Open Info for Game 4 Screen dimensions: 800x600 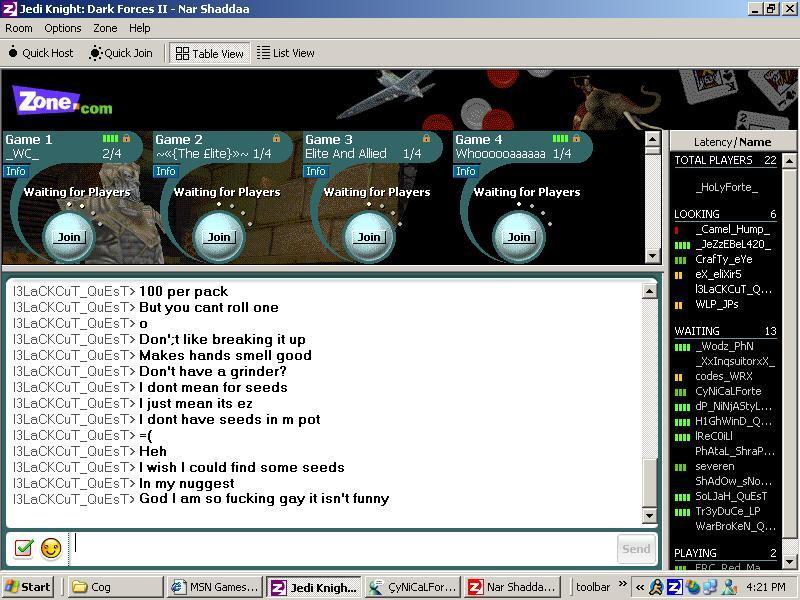tap(465, 171)
